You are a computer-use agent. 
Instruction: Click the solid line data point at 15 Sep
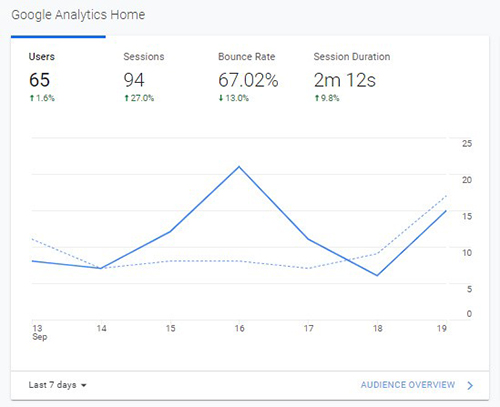(x=170, y=231)
